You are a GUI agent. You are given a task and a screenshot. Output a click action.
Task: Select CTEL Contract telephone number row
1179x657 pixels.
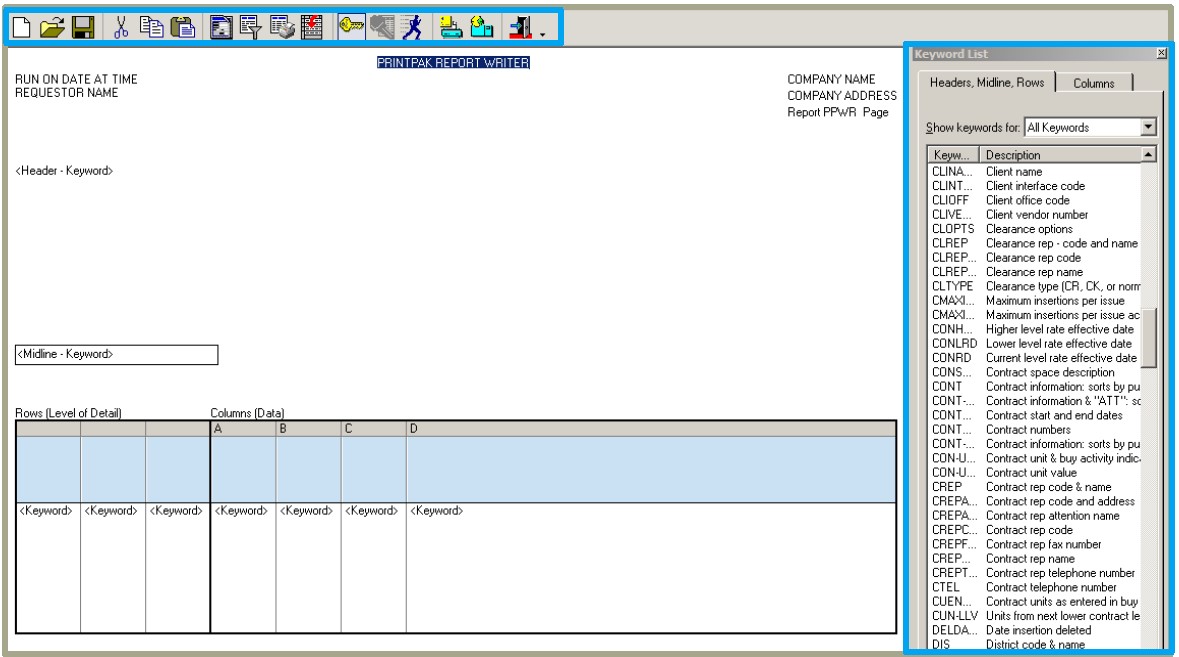1035,586
